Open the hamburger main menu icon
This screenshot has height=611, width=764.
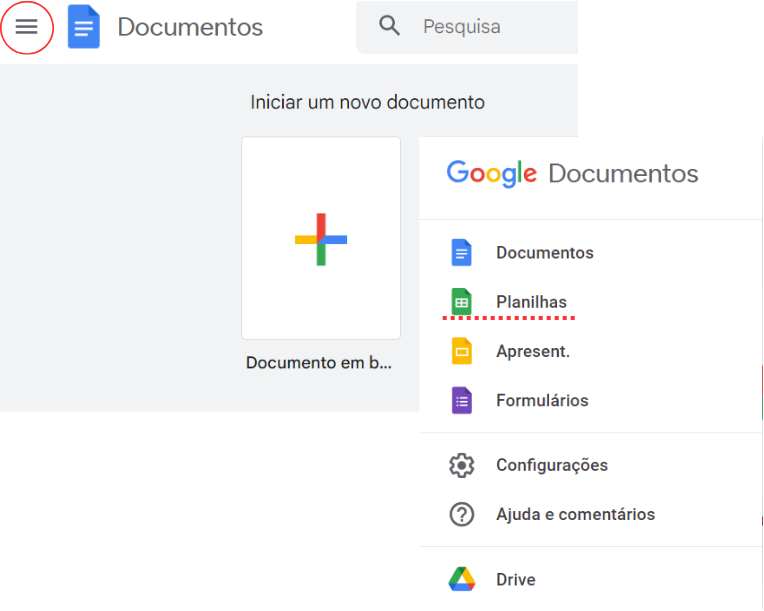coord(26,27)
